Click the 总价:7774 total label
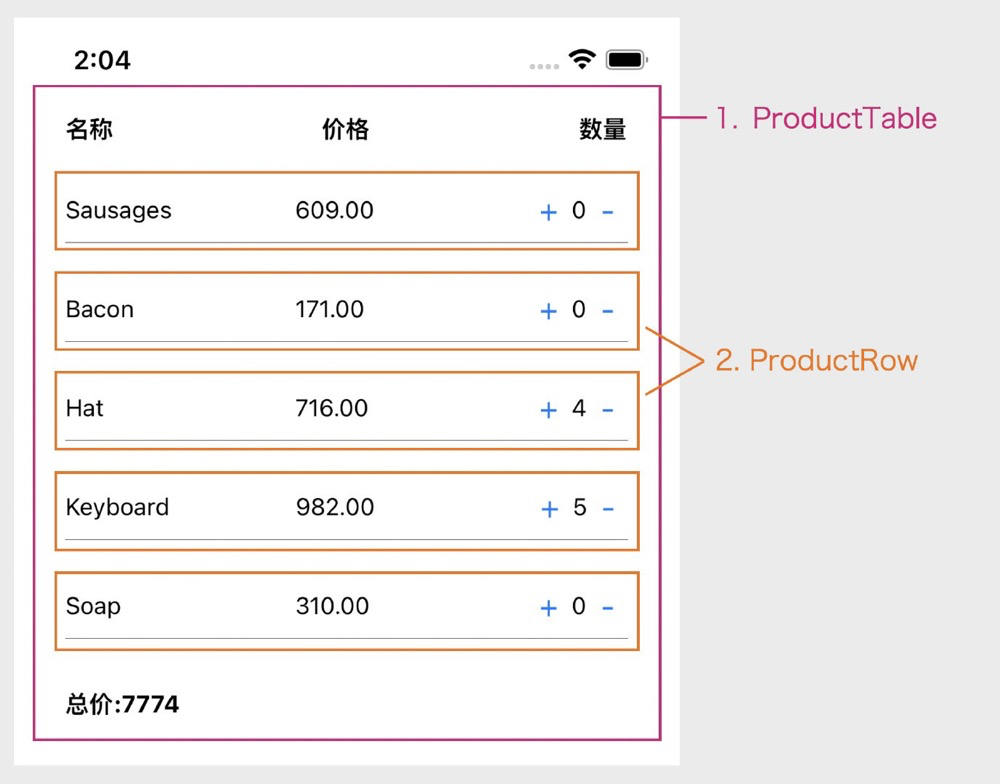The image size is (1000, 784). [x=122, y=704]
